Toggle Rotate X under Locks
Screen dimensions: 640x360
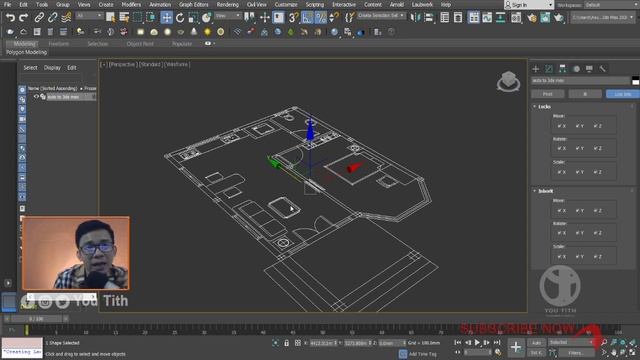coord(562,149)
